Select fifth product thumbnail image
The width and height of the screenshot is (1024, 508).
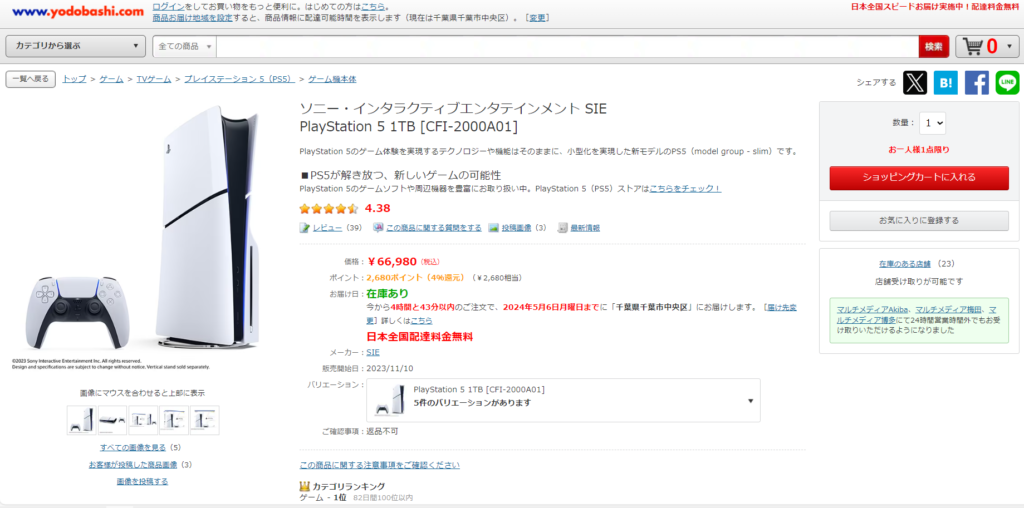pyautogui.click(x=204, y=420)
